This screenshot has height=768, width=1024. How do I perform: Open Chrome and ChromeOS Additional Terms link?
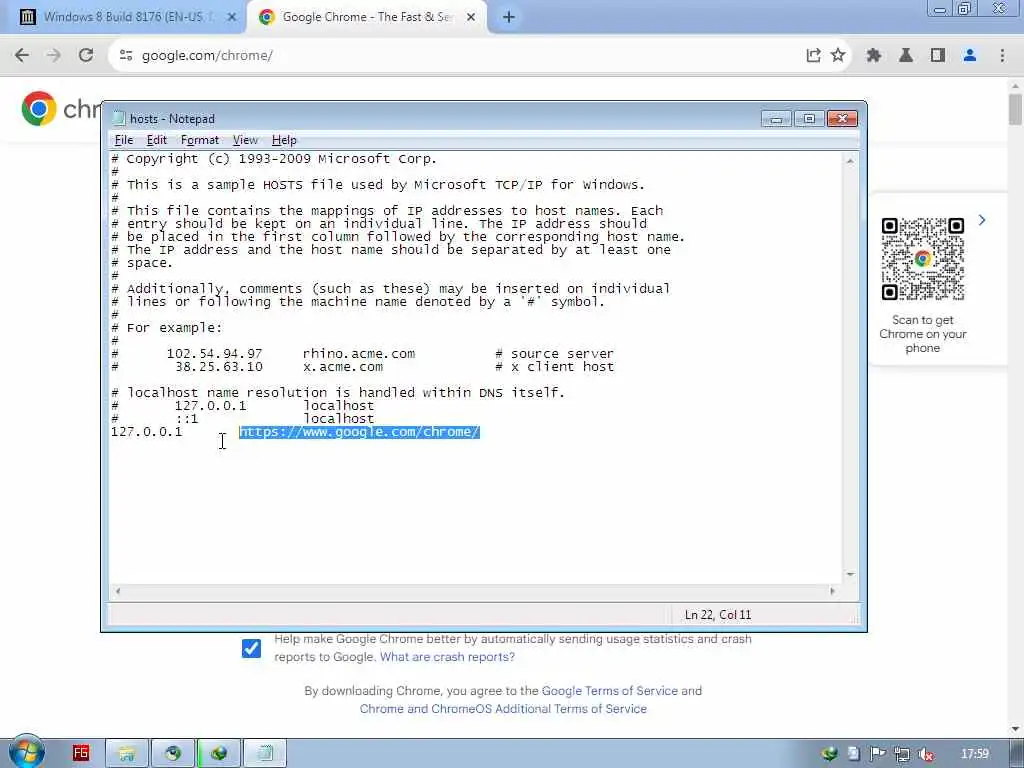(503, 709)
